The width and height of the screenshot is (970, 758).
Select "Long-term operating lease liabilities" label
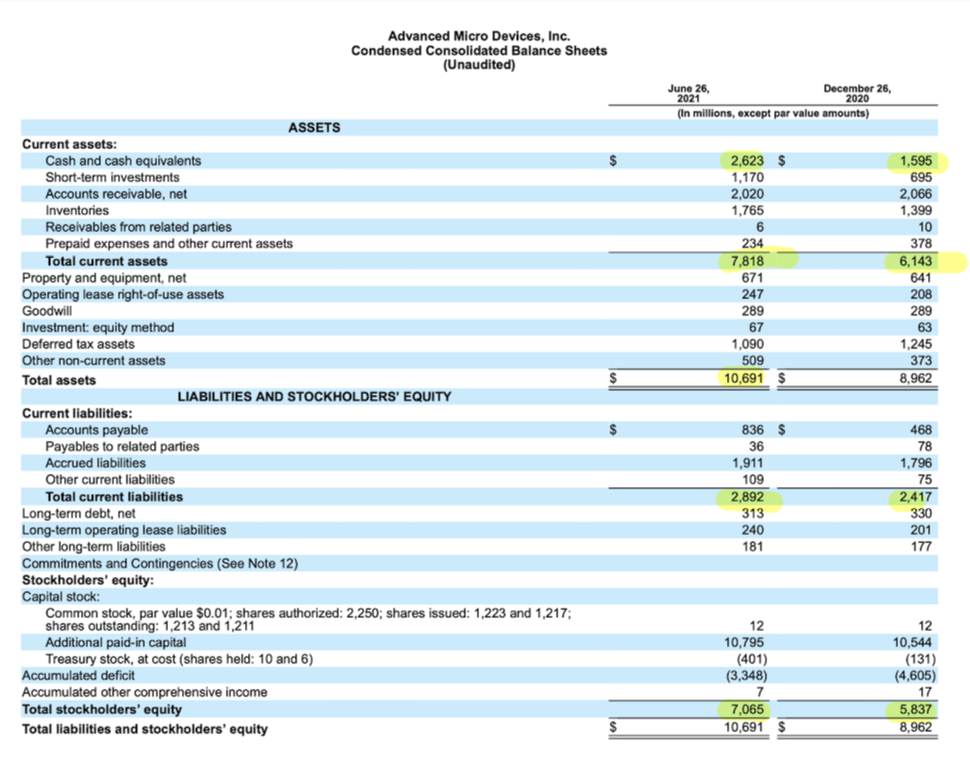(124, 530)
